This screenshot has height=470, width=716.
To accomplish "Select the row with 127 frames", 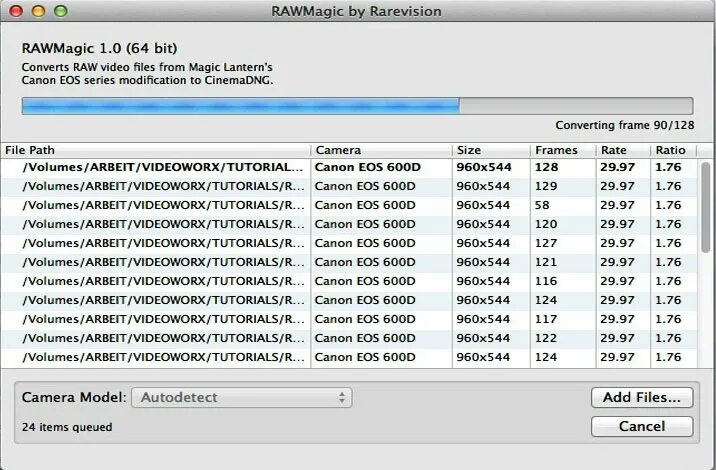I will 349,243.
